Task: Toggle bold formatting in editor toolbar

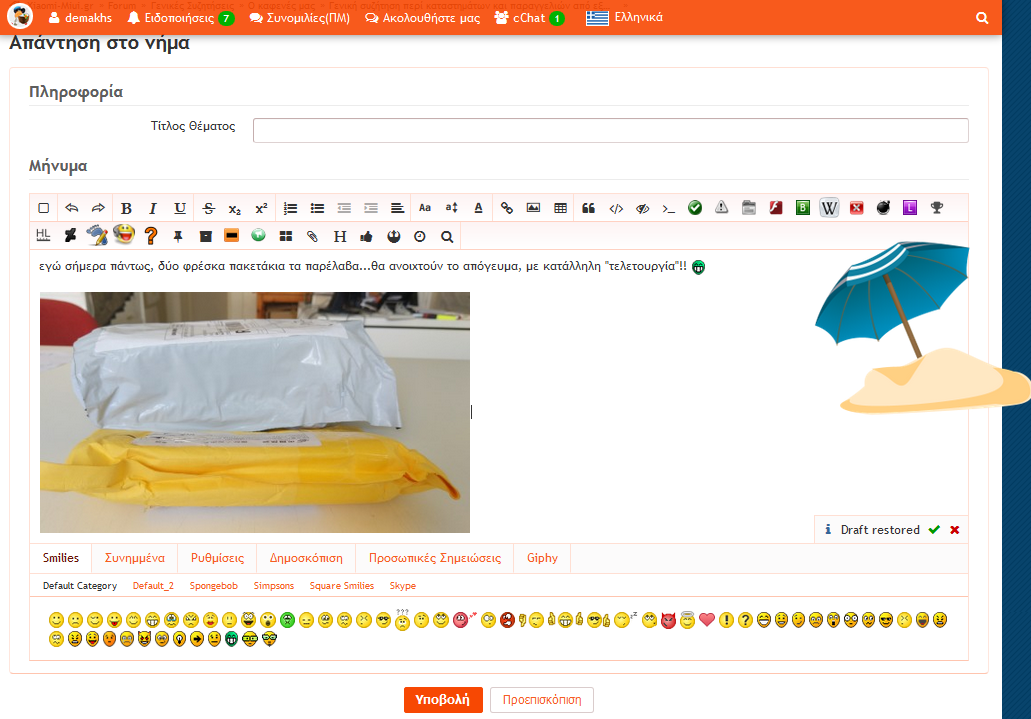Action: click(x=126, y=209)
